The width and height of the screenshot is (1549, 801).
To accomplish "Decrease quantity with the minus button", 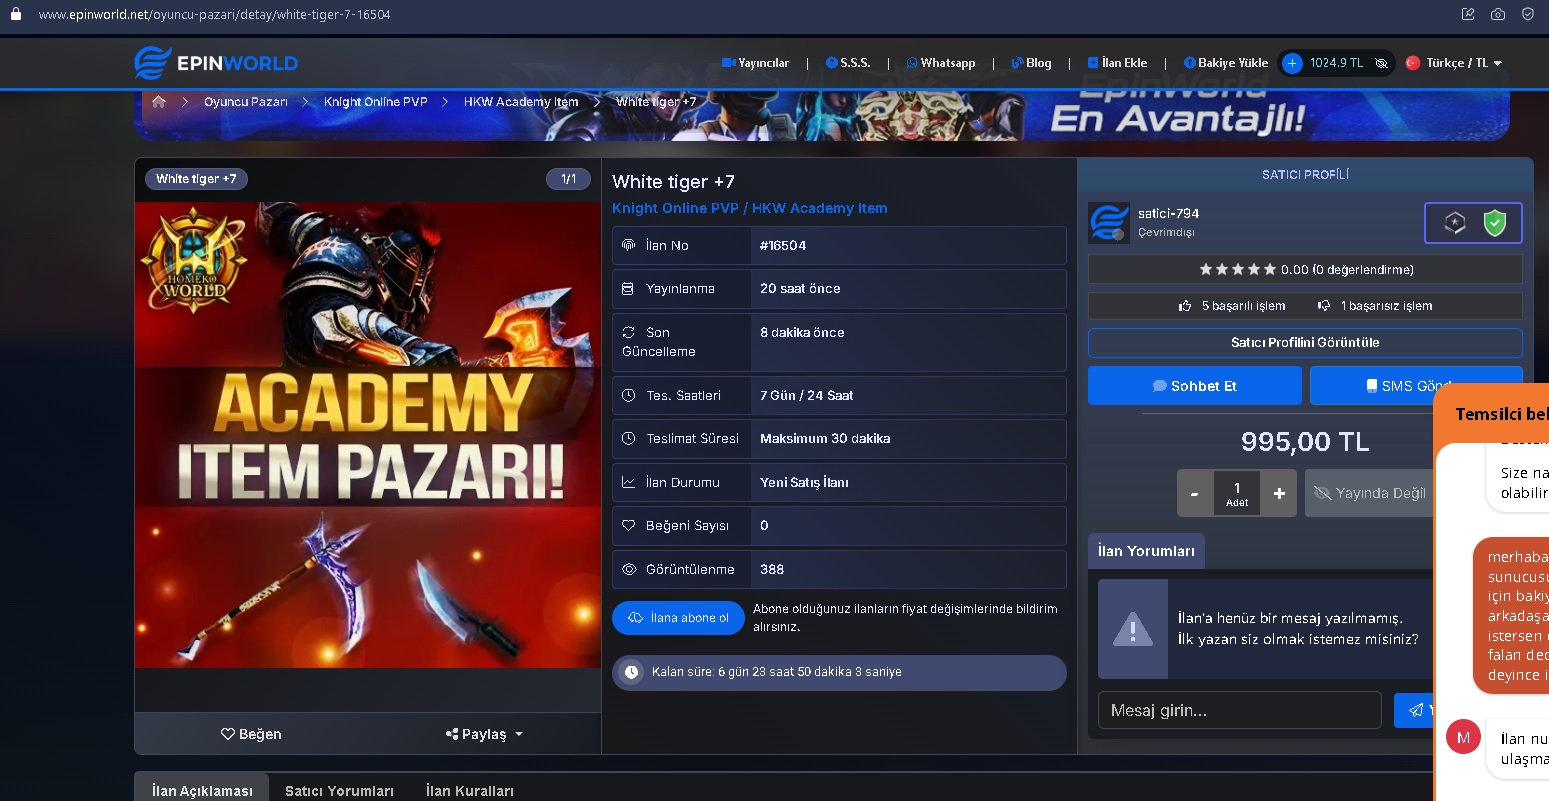I will coord(1195,494).
